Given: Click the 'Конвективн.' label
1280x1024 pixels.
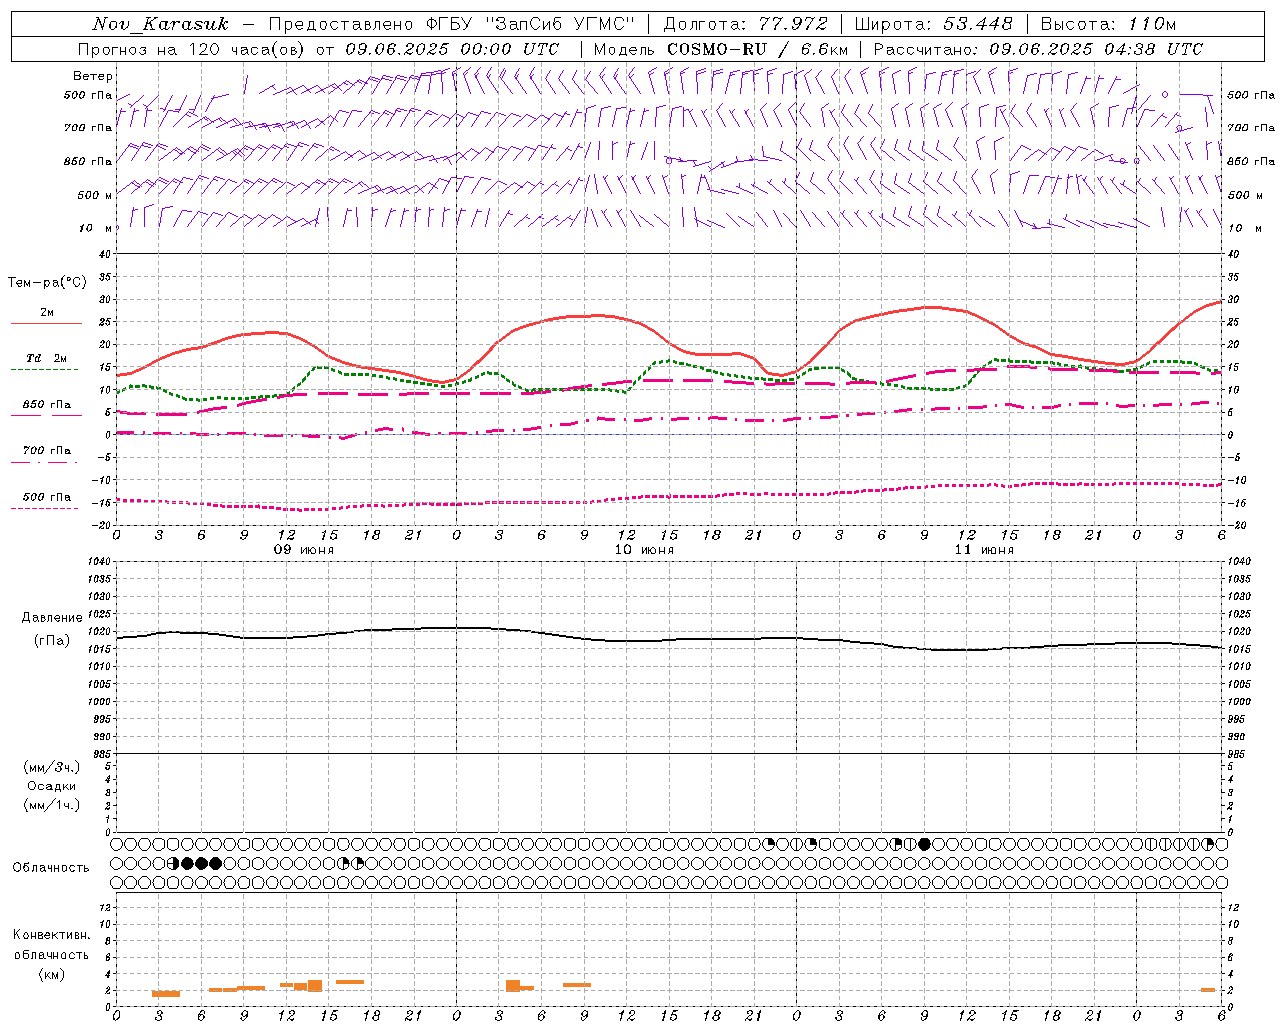Looking at the screenshot, I should 52,935.
